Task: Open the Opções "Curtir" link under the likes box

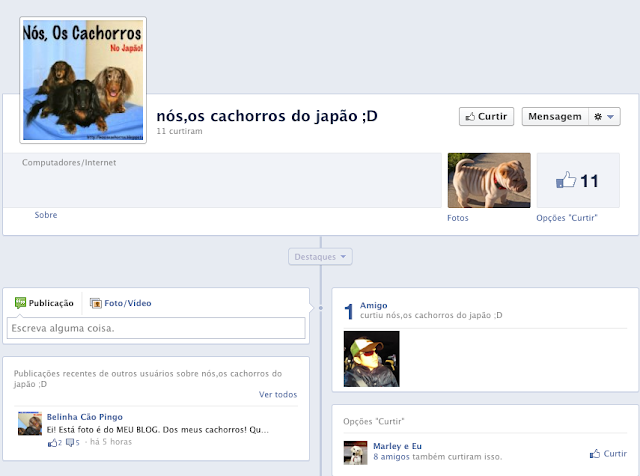Action: [x=567, y=218]
